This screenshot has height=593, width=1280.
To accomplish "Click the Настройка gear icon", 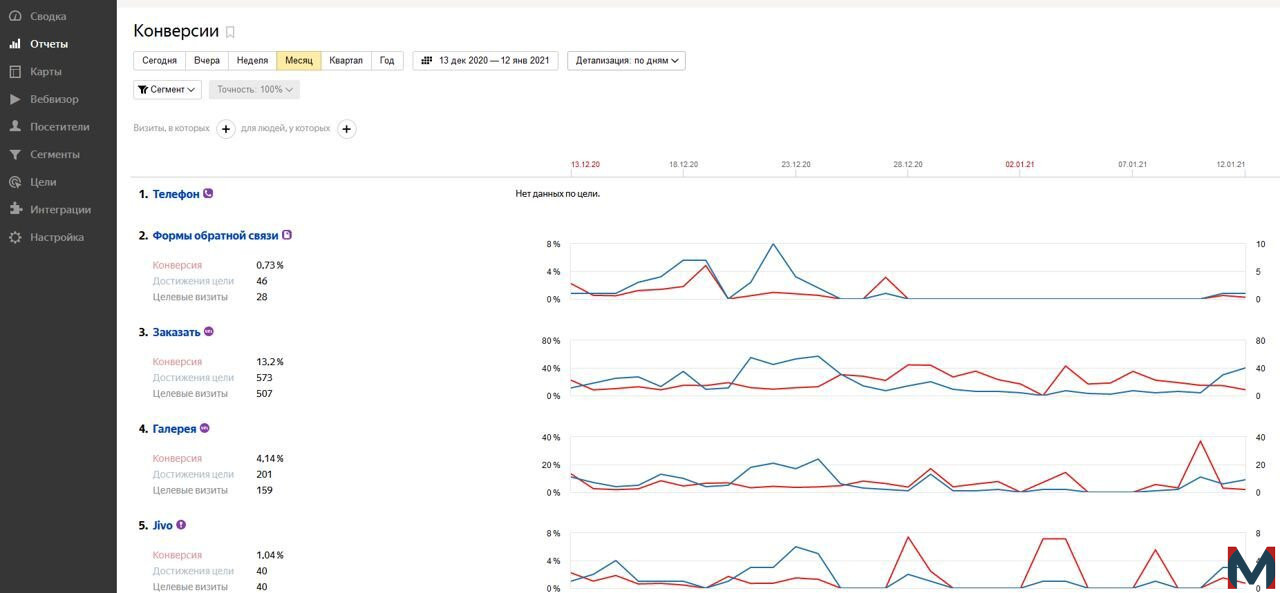I will point(15,238).
